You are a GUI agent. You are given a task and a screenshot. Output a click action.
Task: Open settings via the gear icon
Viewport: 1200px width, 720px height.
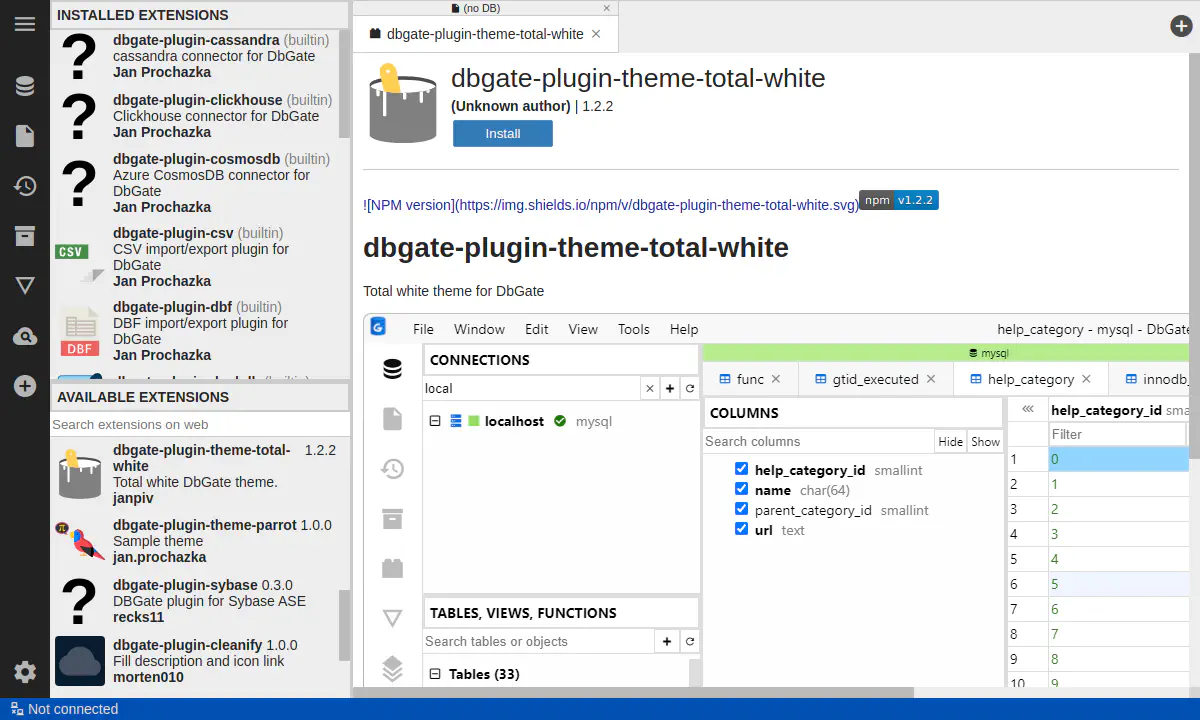[25, 672]
